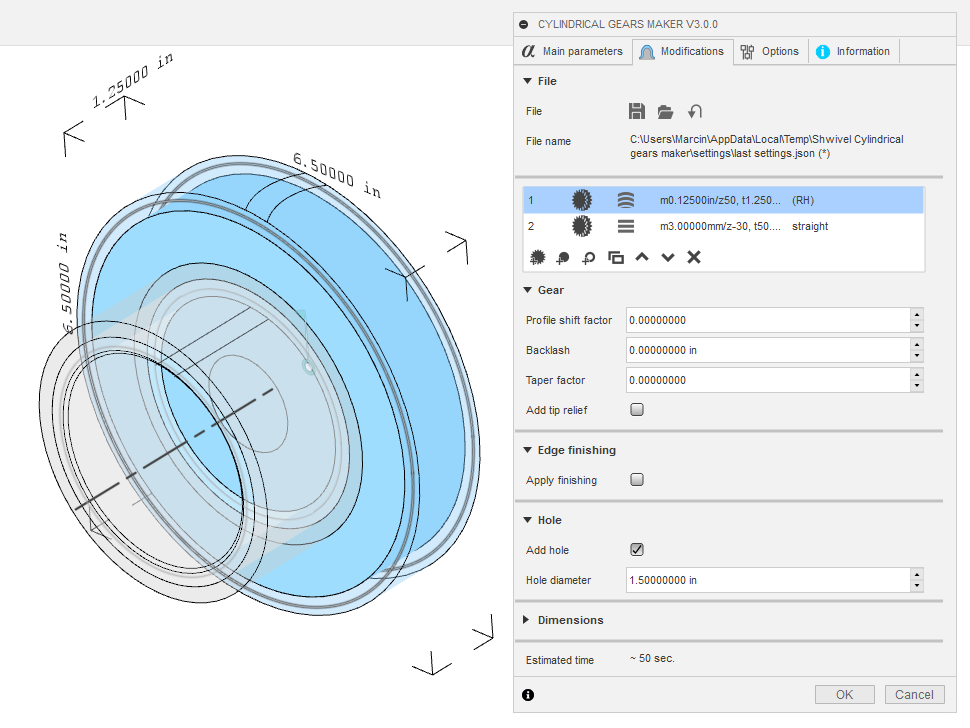Click gear icon in row 1

coord(582,200)
